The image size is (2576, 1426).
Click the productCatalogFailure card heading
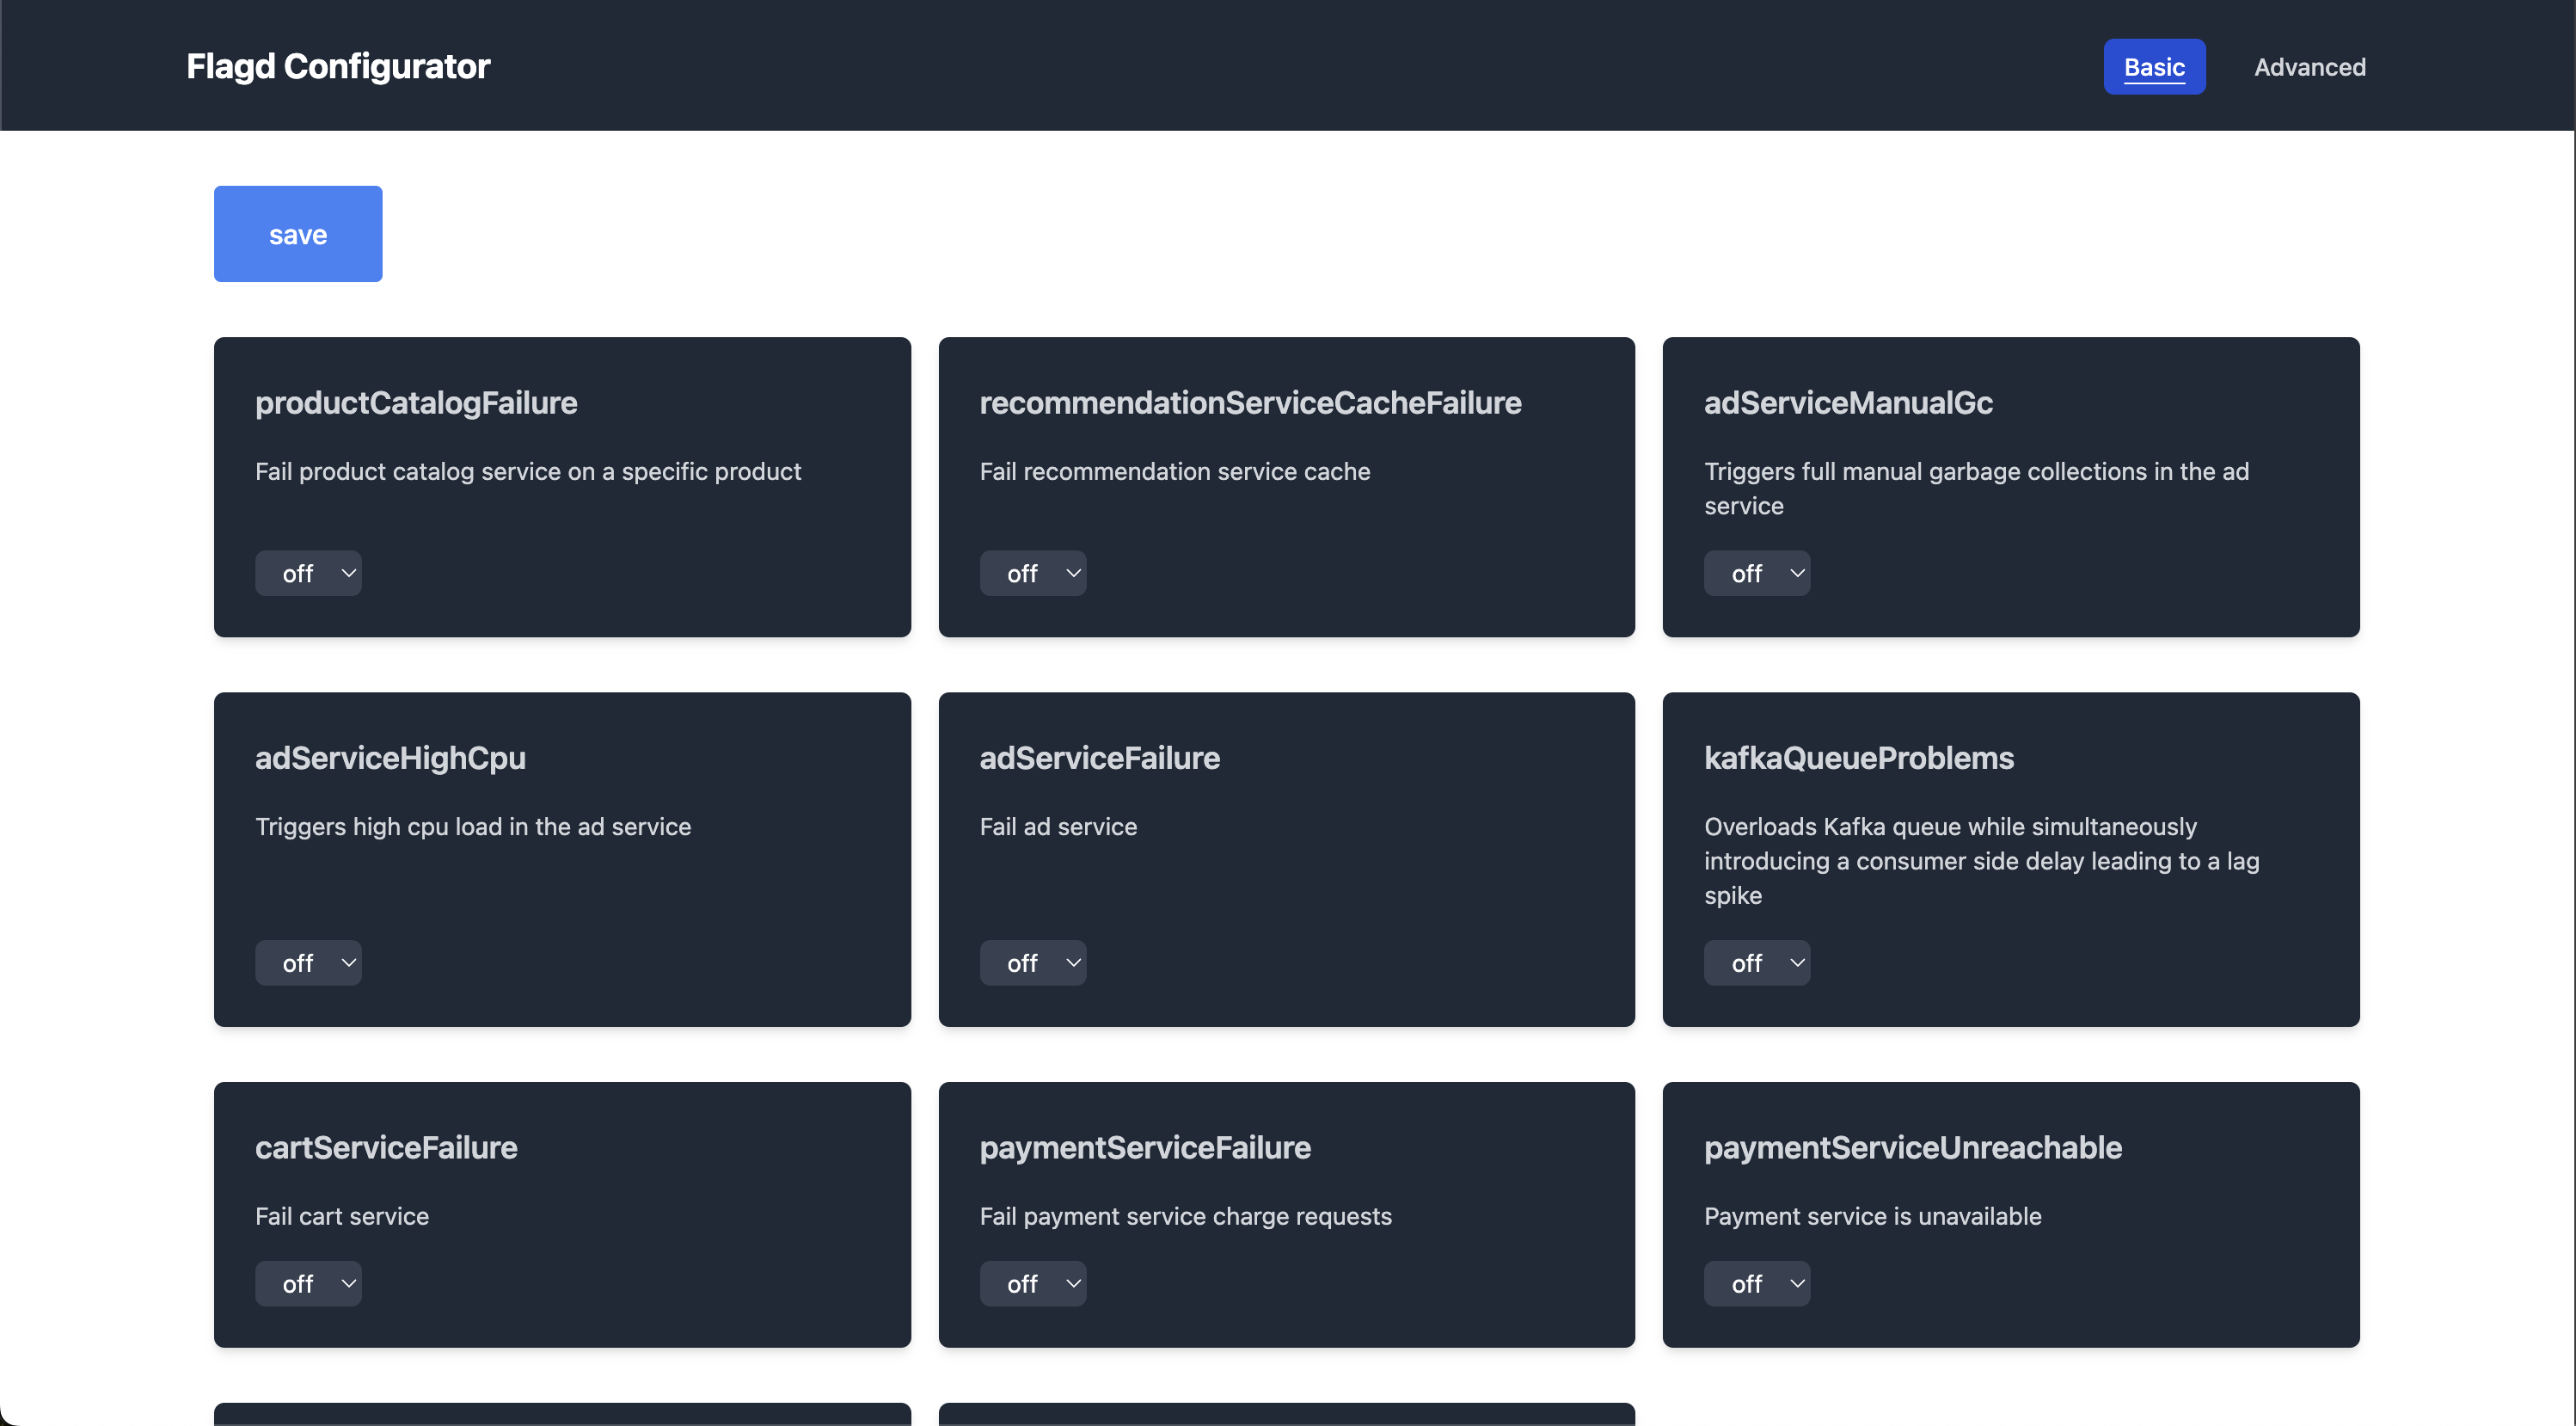[415, 402]
